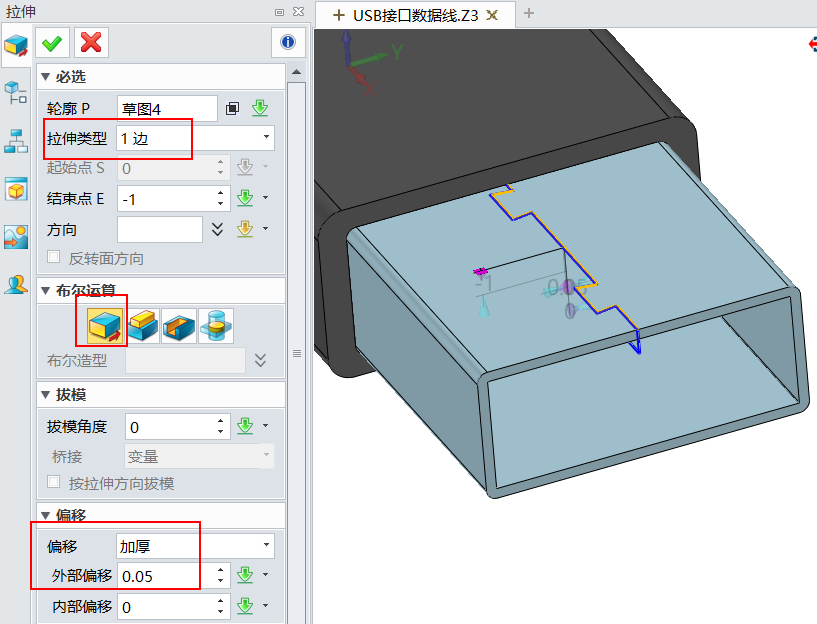The height and width of the screenshot is (624, 817).
Task: Select the intersect (交运算) boolean operation icon
Action: (216, 325)
